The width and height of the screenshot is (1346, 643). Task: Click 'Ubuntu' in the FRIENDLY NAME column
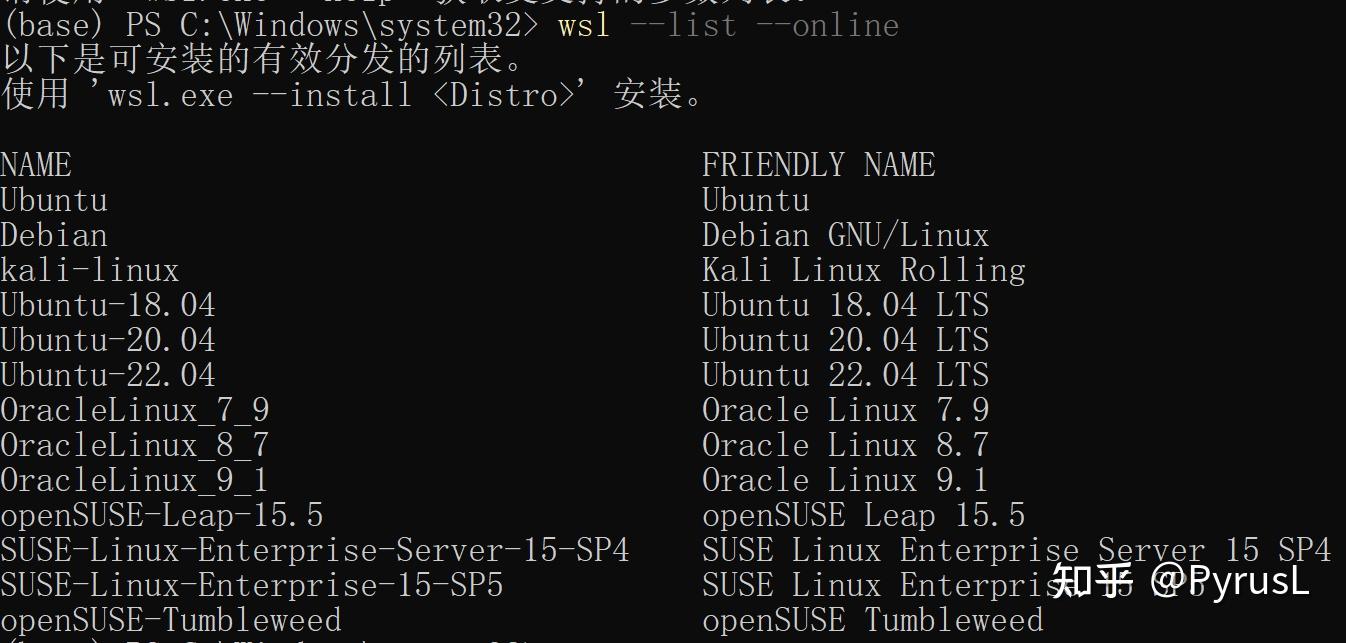click(755, 200)
